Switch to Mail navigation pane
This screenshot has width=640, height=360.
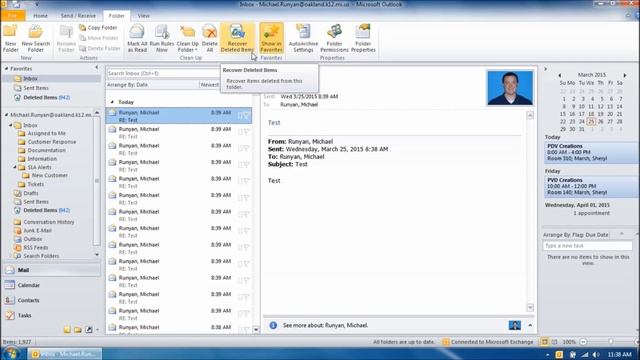[51, 270]
